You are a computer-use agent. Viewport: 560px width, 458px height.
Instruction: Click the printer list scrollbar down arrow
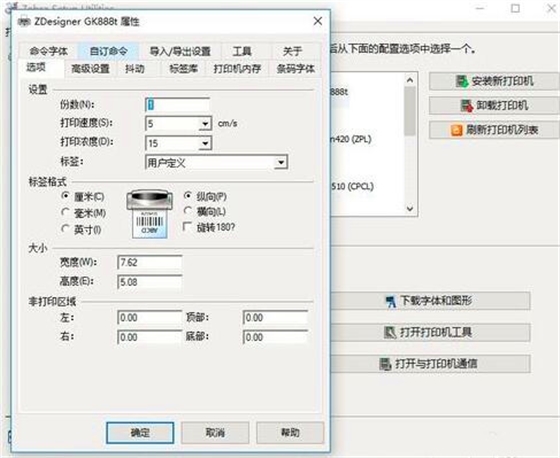pos(410,208)
